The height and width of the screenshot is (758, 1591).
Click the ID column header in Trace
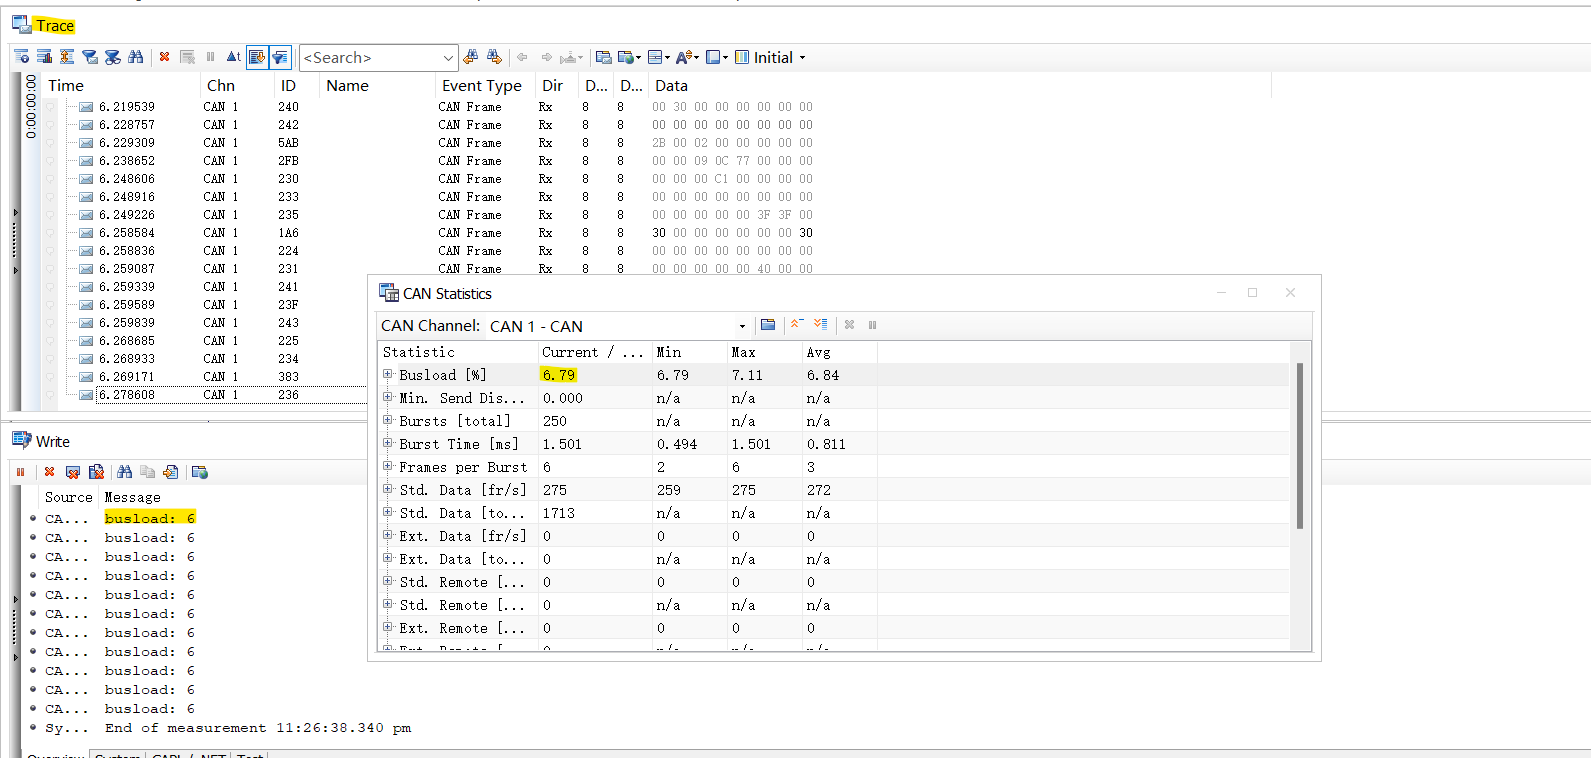click(x=297, y=86)
